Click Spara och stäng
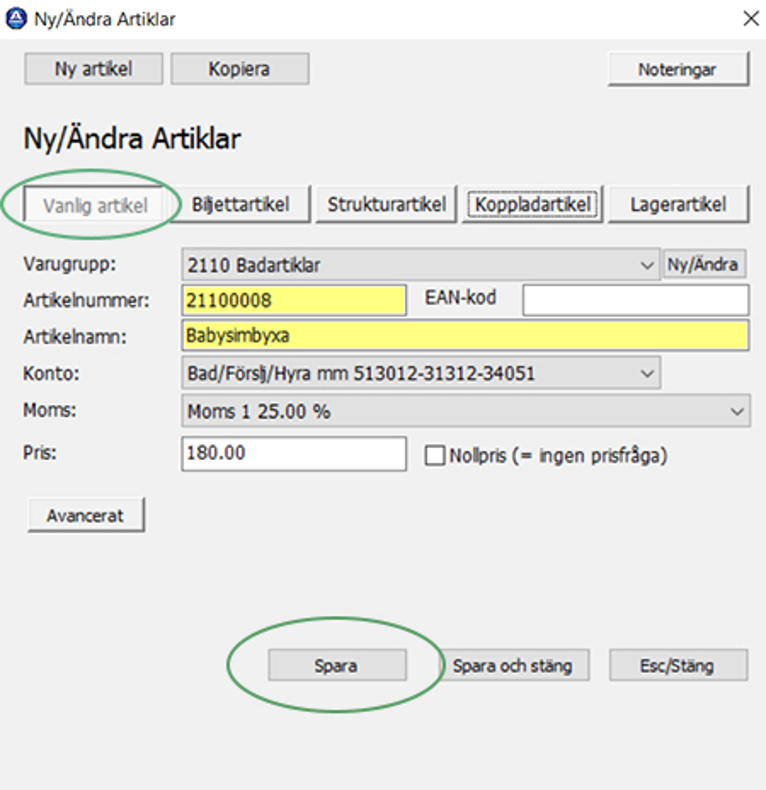Viewport: 766px width, 790px height. click(513, 666)
